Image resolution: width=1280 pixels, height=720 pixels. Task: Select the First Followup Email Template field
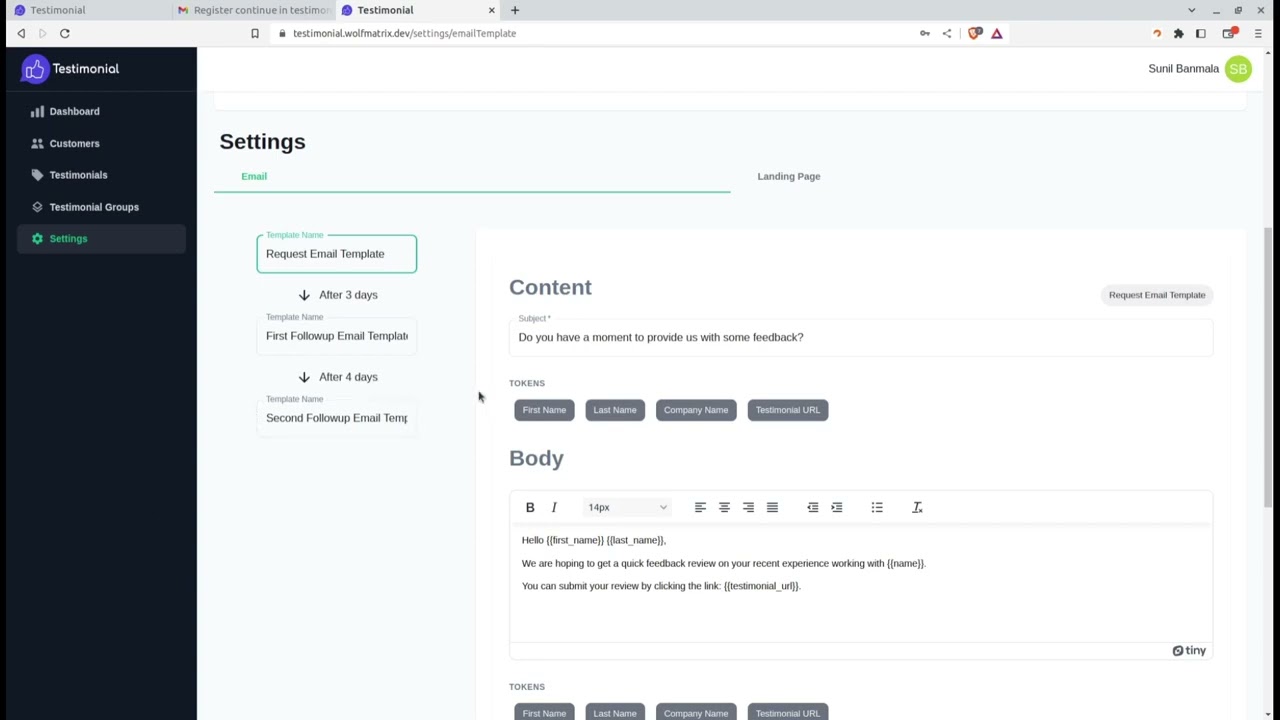point(337,336)
